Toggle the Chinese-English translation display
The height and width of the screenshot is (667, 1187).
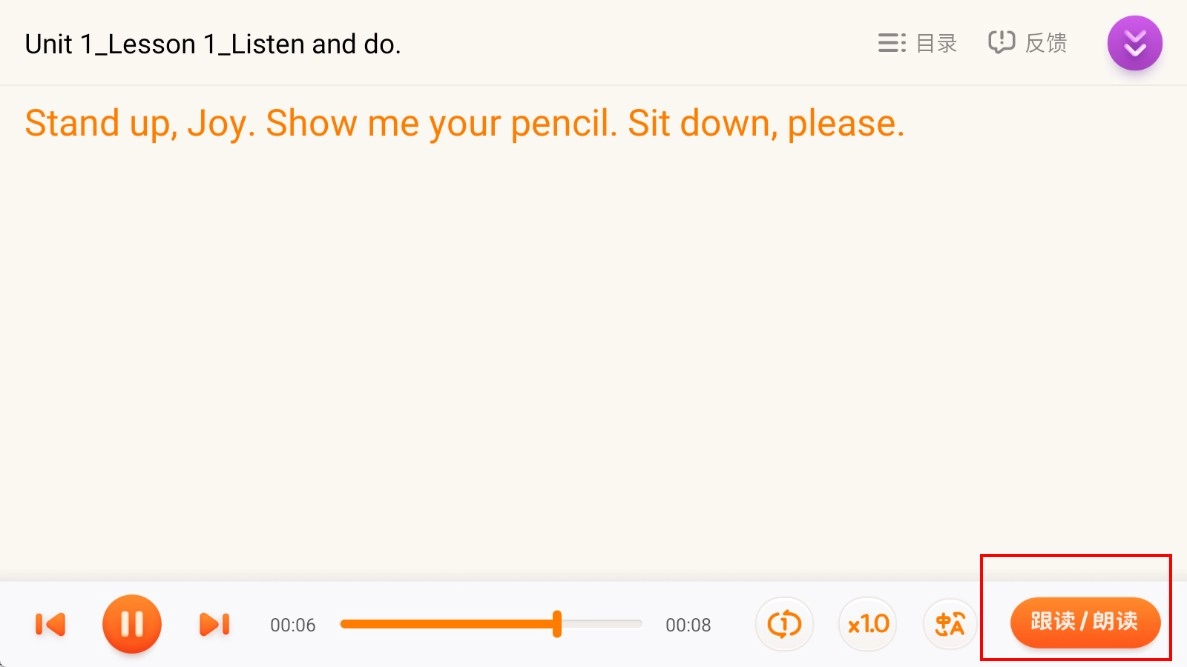[x=951, y=624]
